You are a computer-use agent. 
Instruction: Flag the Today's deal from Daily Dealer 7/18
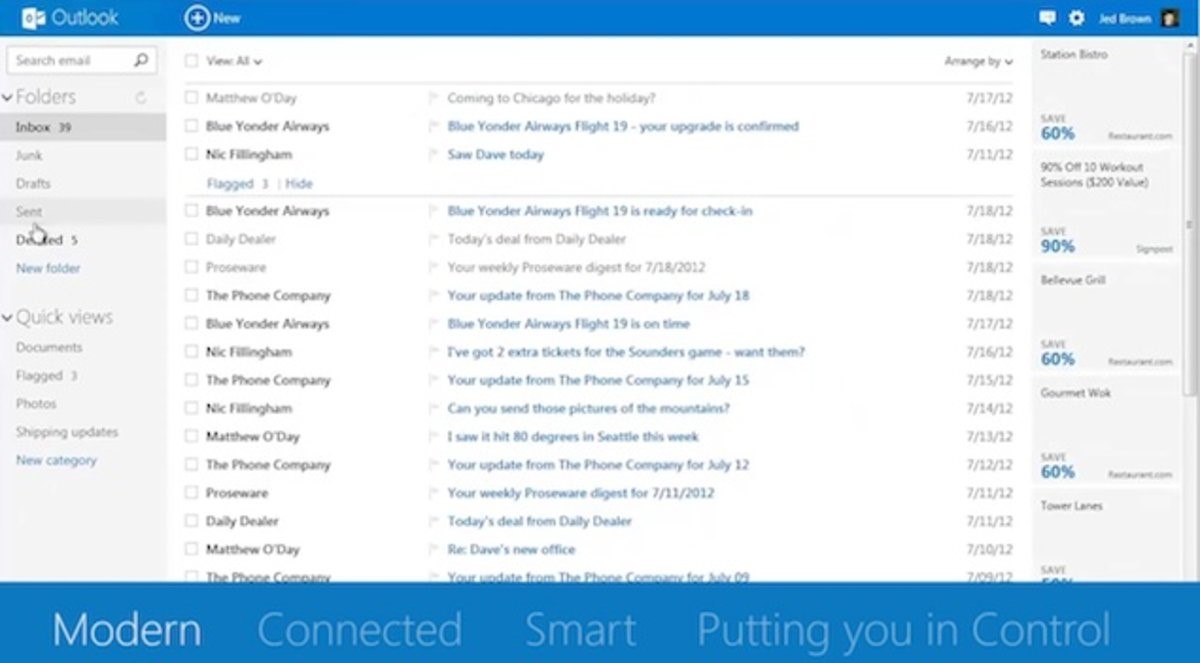434,239
